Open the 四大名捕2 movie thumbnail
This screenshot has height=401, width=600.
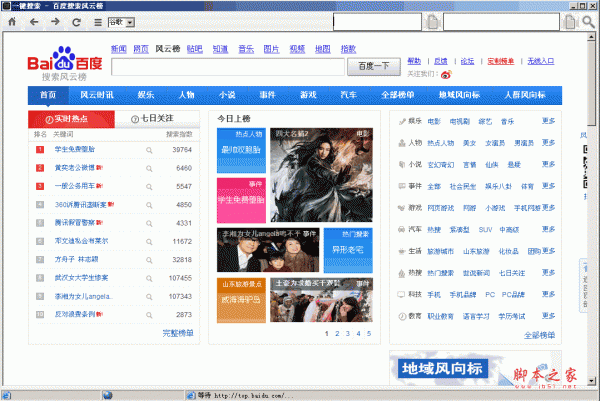click(x=321, y=175)
